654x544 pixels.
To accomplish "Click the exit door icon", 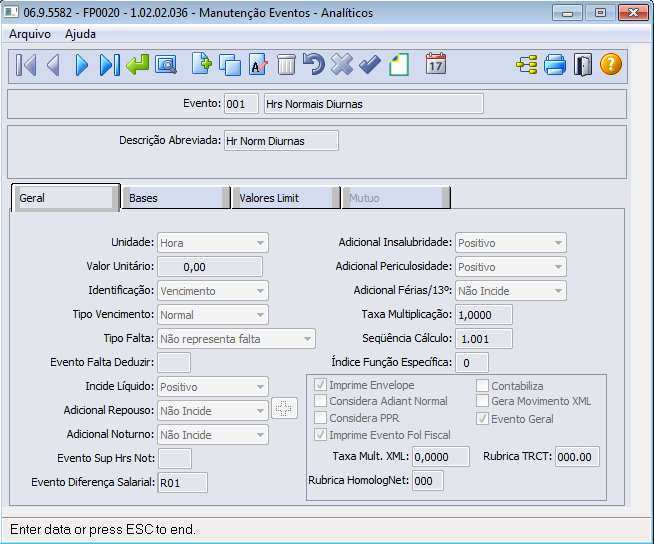I will pyautogui.click(x=583, y=65).
